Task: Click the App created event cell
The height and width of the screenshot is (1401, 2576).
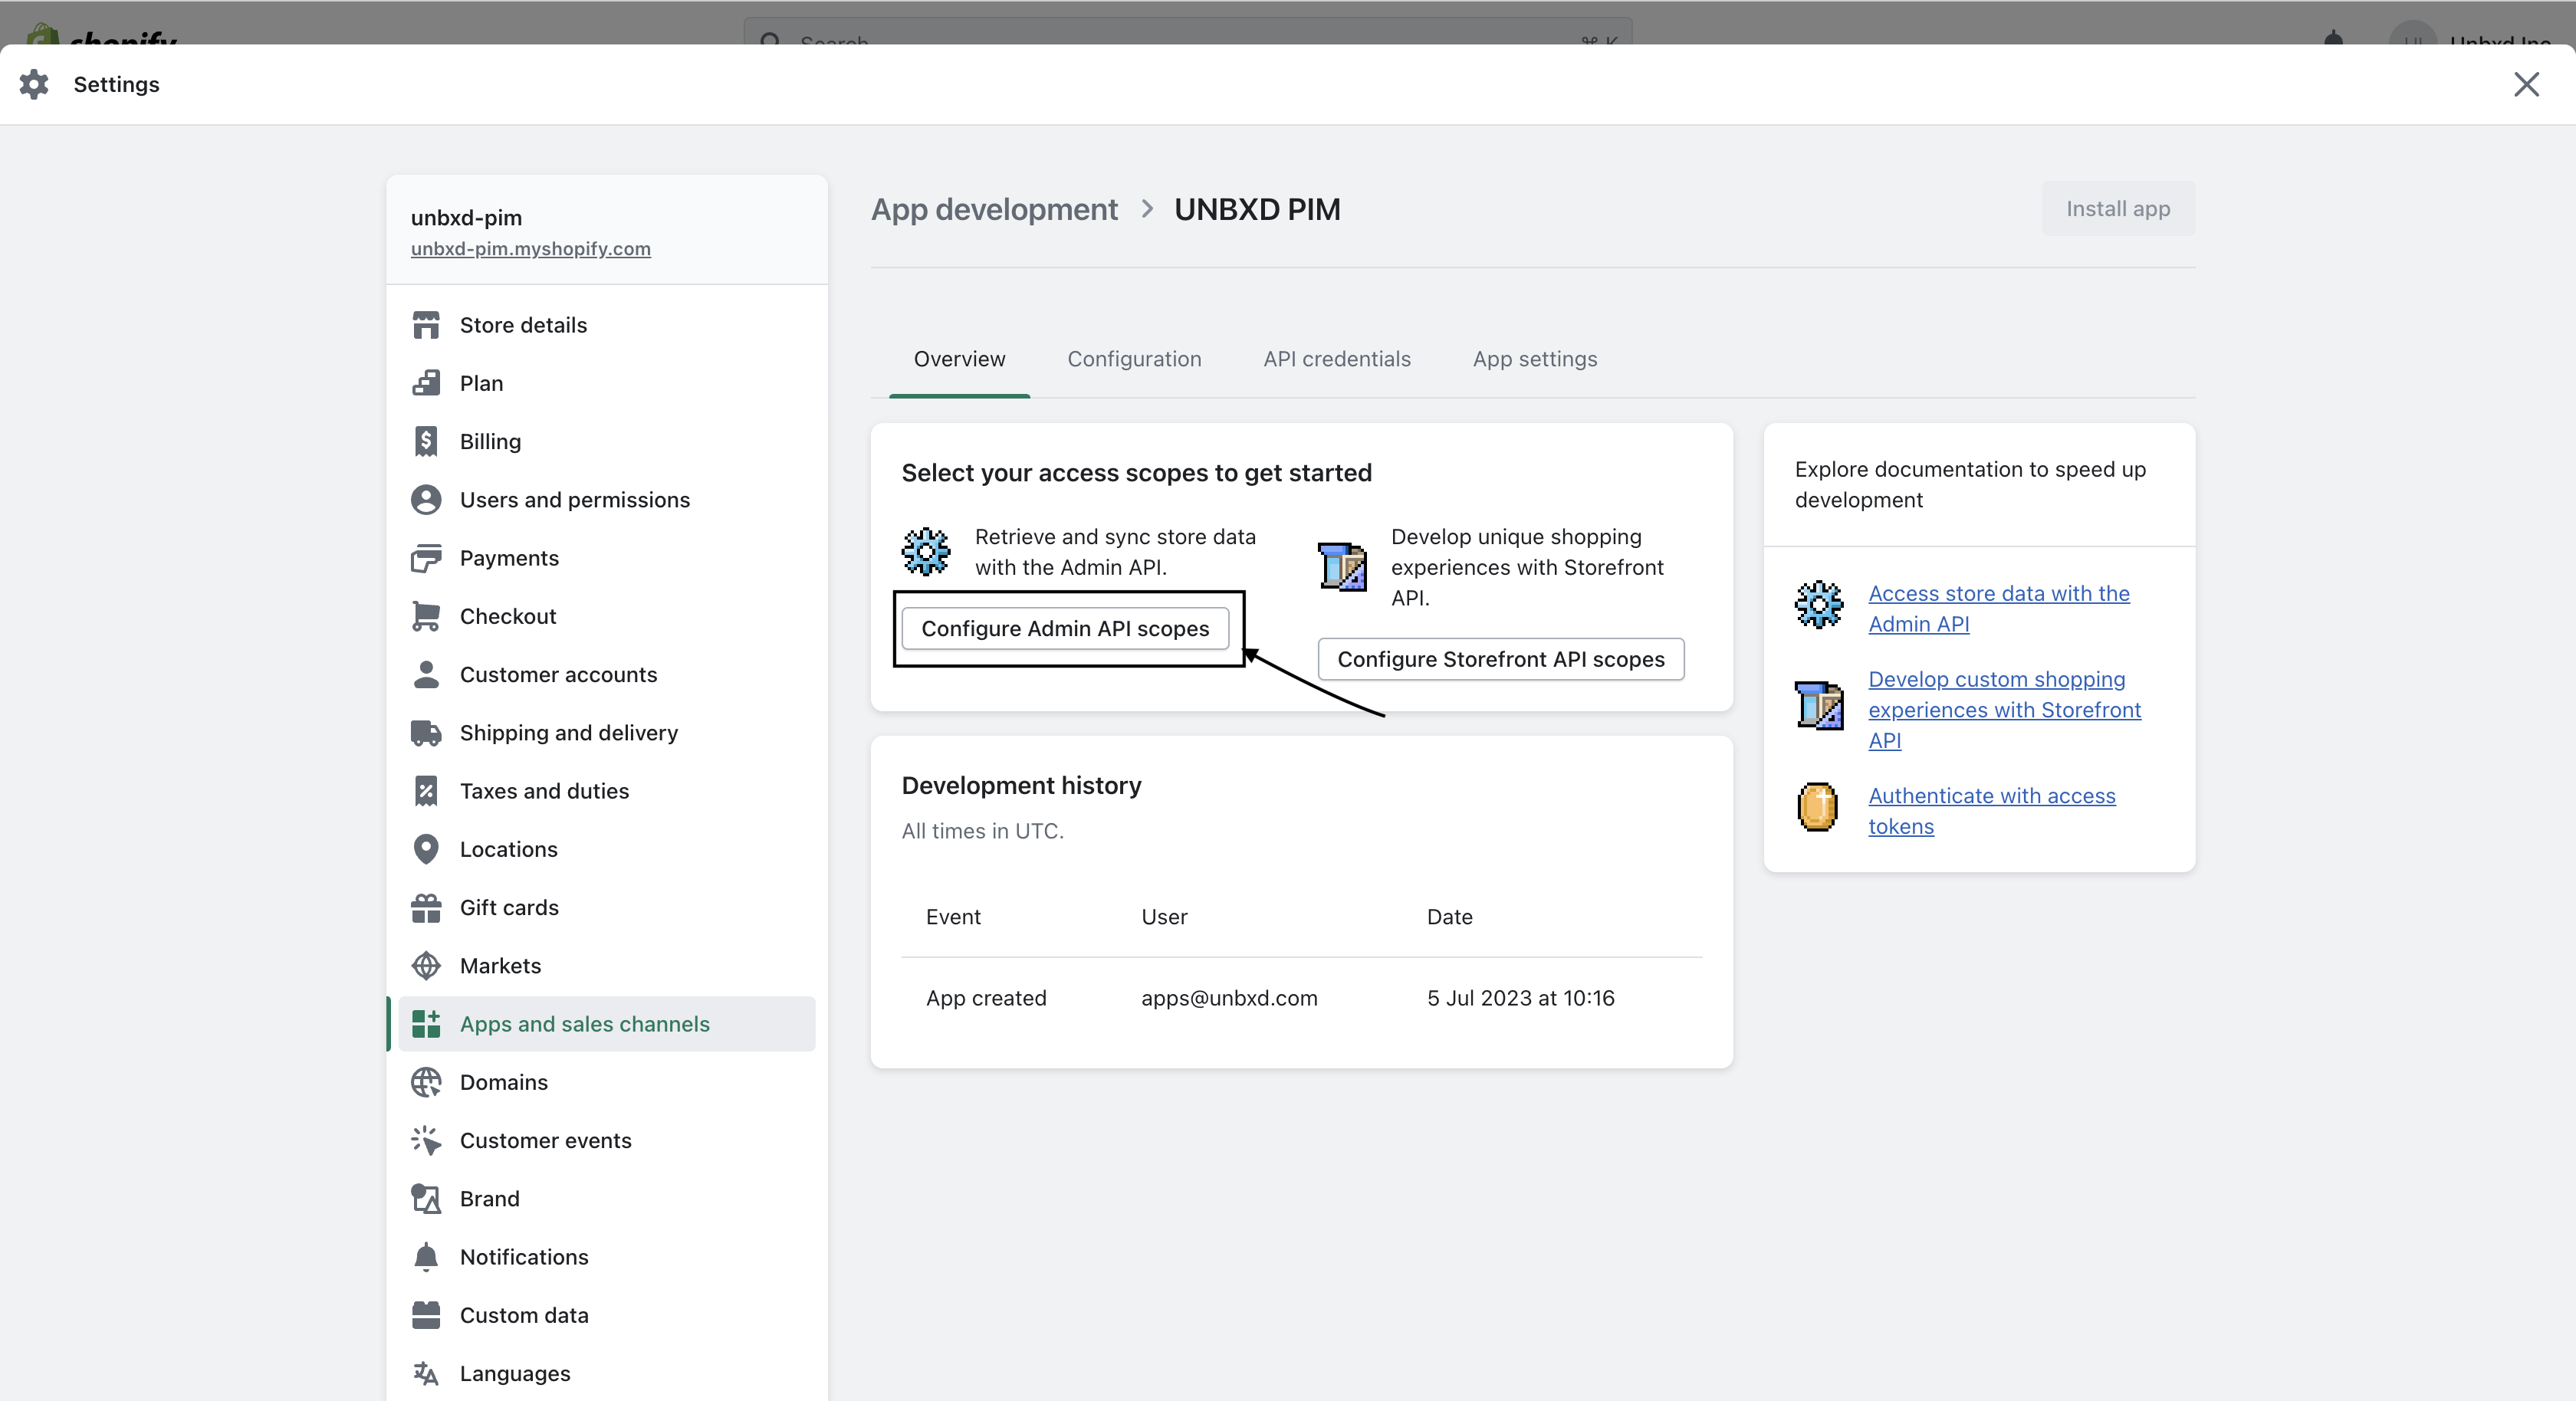Action: point(986,998)
